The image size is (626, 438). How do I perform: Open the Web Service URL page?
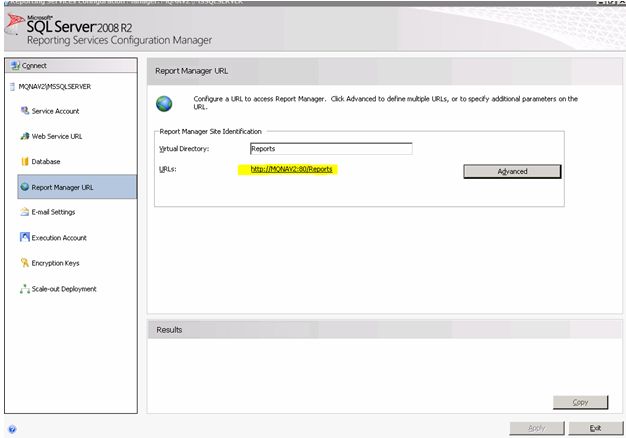click(x=57, y=137)
